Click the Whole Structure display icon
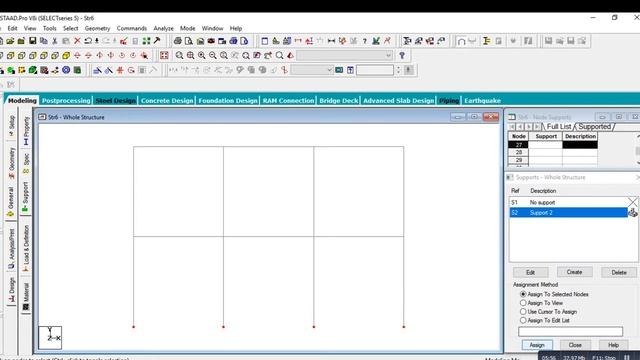This screenshot has height=360, width=640. click(164, 55)
